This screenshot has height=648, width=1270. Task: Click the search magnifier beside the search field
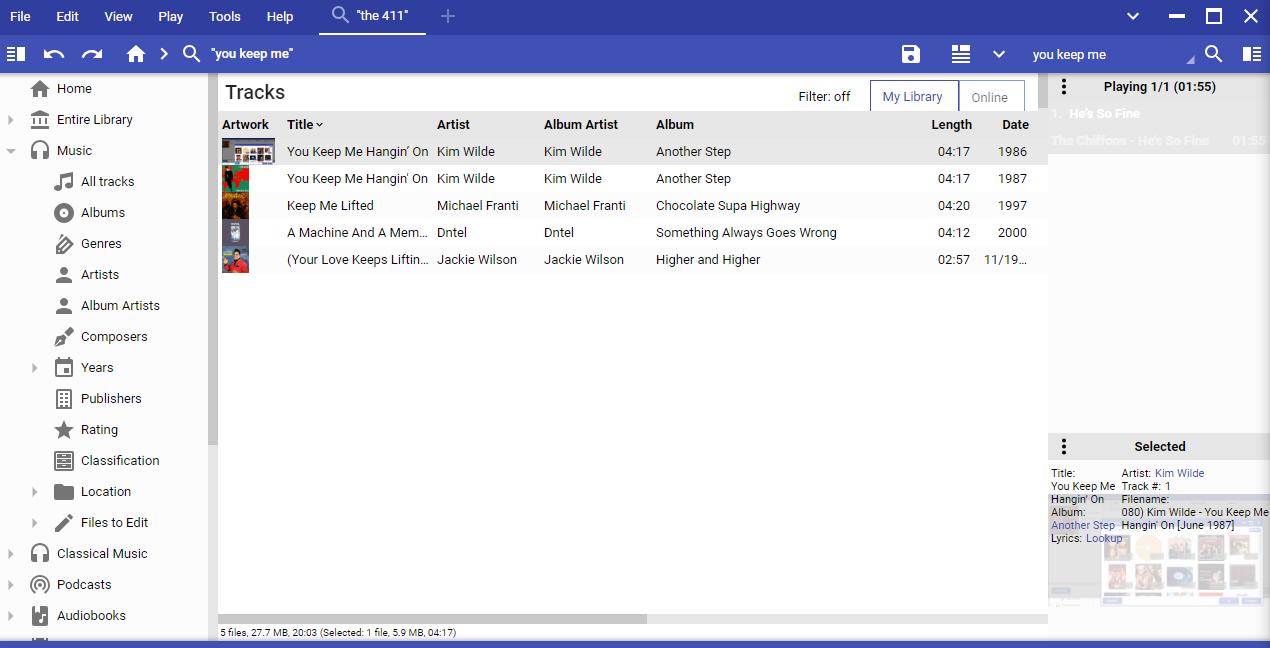(x=1213, y=54)
